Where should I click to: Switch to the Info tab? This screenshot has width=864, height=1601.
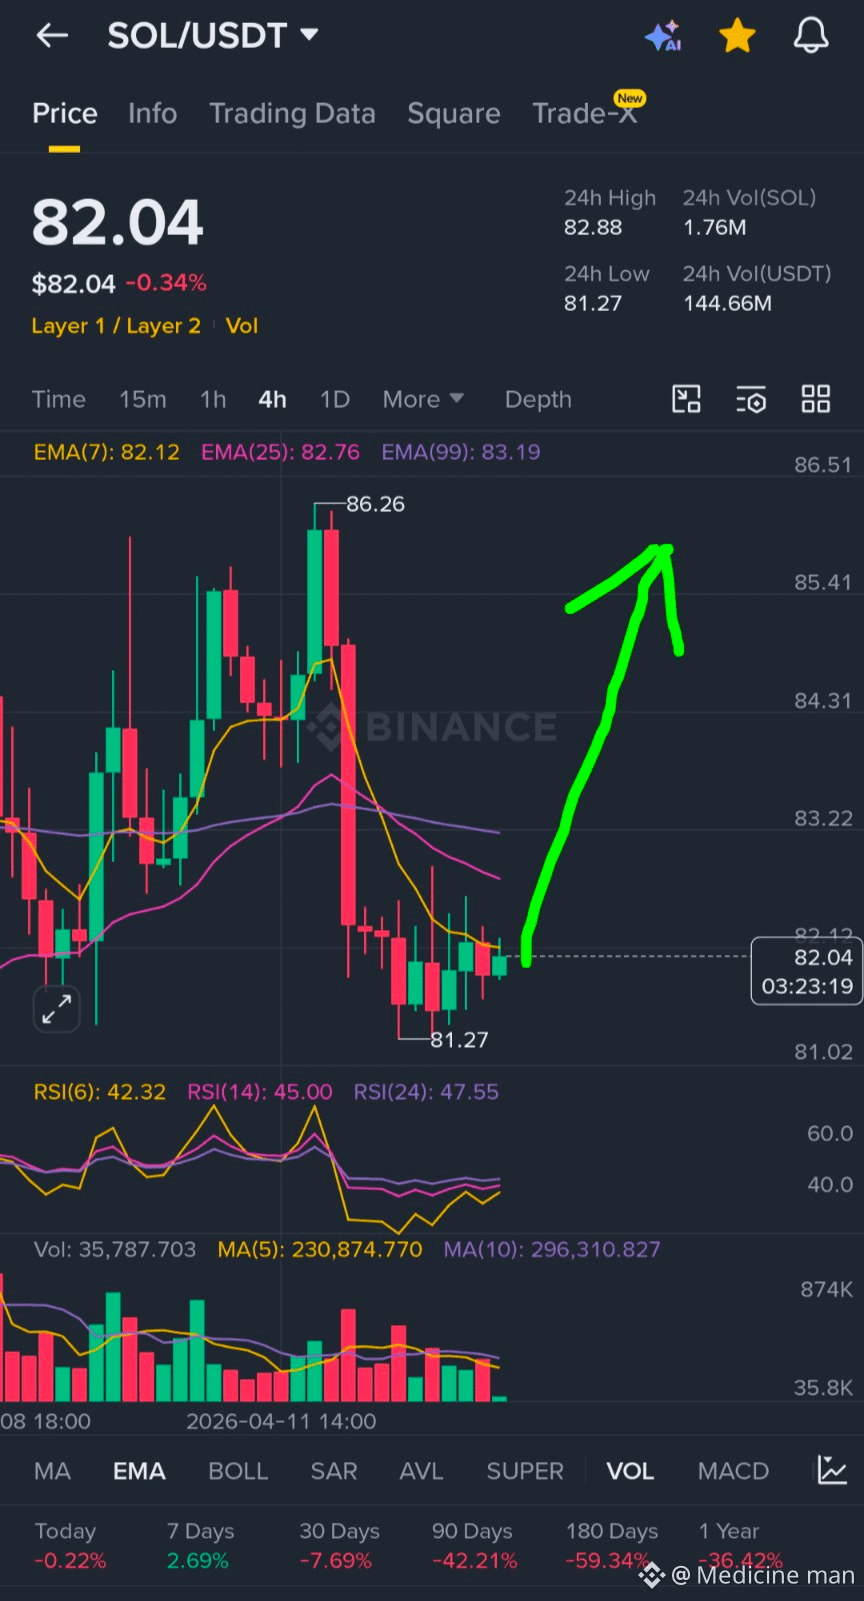point(152,114)
